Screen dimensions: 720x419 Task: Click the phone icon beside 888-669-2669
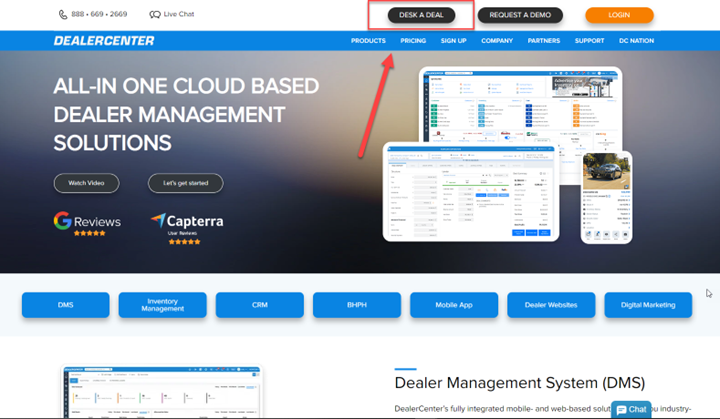(63, 15)
